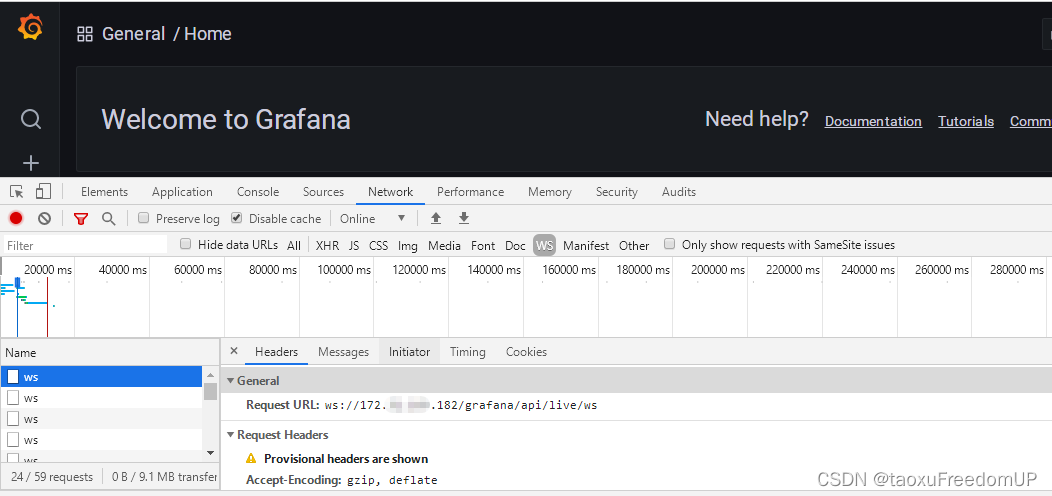Export HAR file with download arrow
Viewport: 1052px width, 496px height.
click(464, 218)
